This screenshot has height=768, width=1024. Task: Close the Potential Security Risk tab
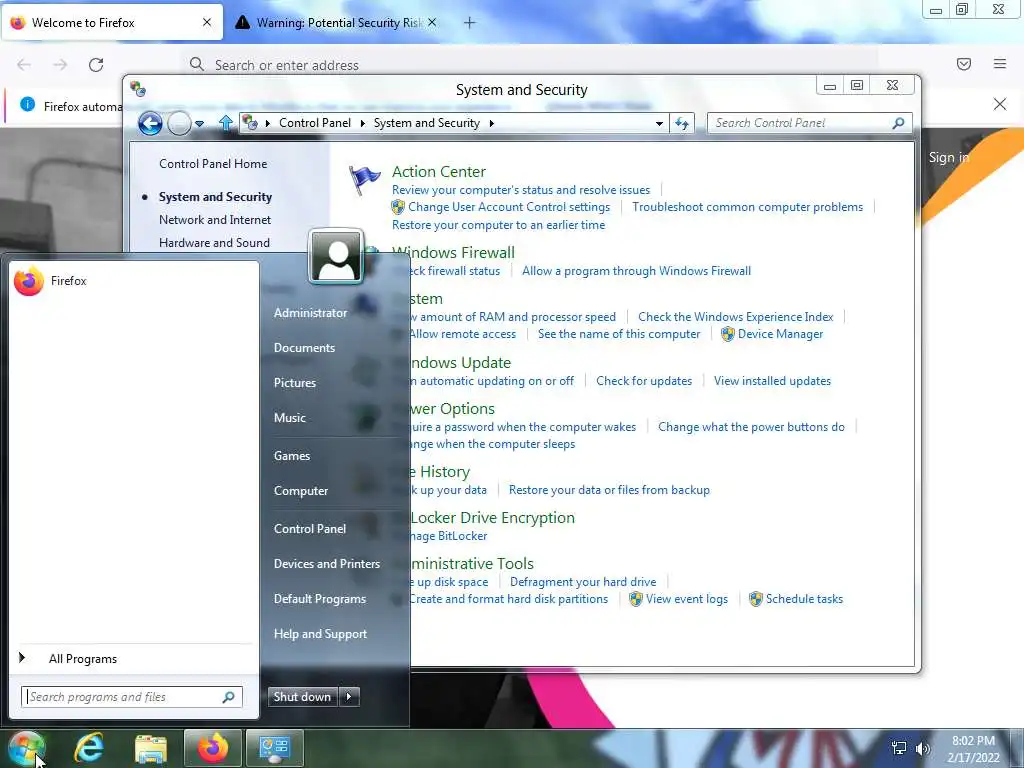click(432, 22)
